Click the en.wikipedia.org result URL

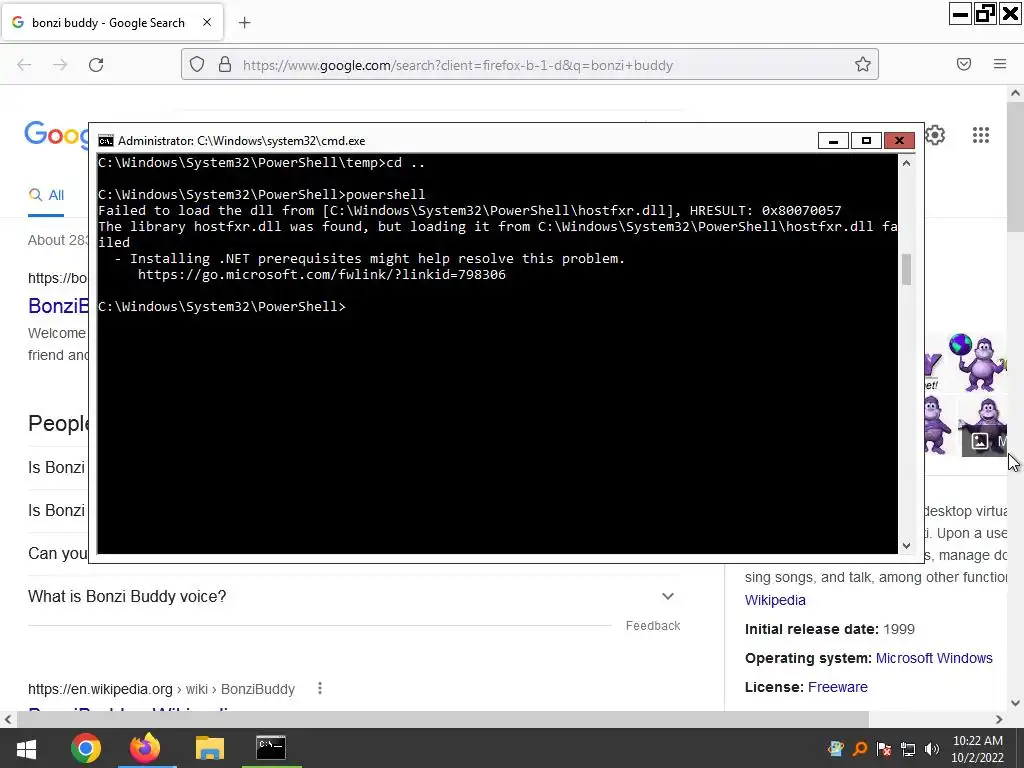(x=161, y=689)
